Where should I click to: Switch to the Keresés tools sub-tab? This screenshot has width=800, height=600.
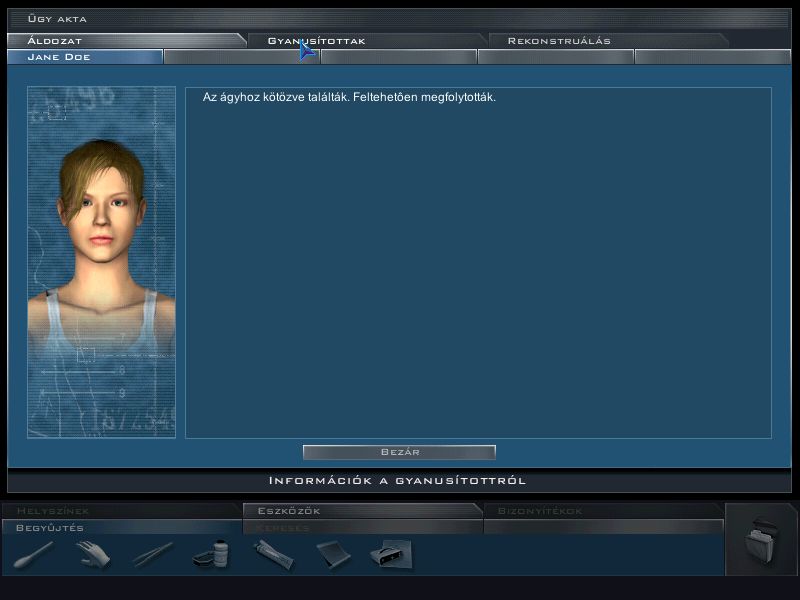[x=283, y=527]
